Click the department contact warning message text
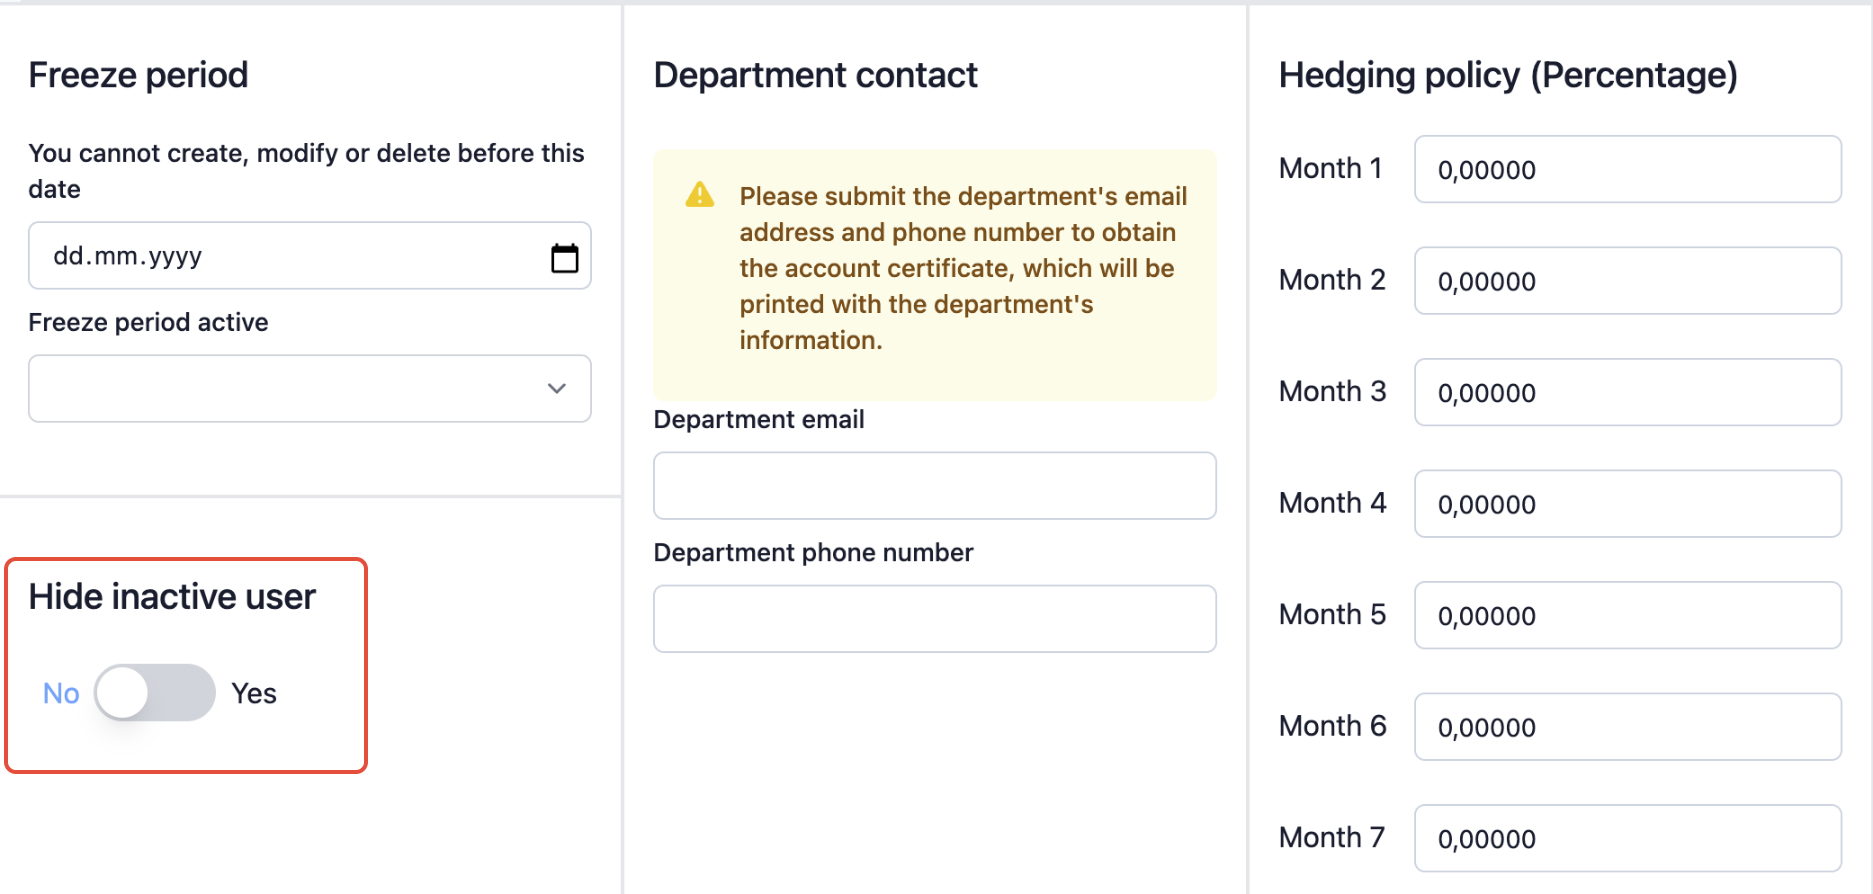This screenshot has width=1873, height=894. 962,268
